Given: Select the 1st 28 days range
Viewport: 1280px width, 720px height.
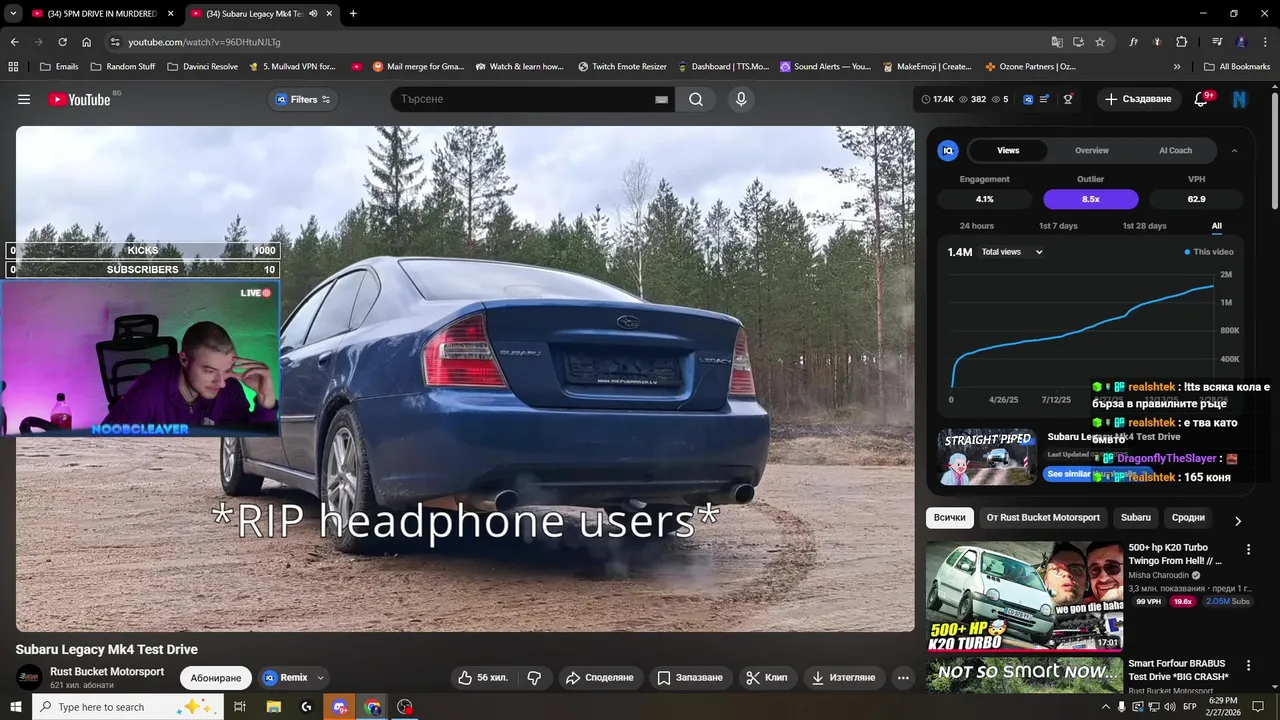Looking at the screenshot, I should [x=1144, y=226].
